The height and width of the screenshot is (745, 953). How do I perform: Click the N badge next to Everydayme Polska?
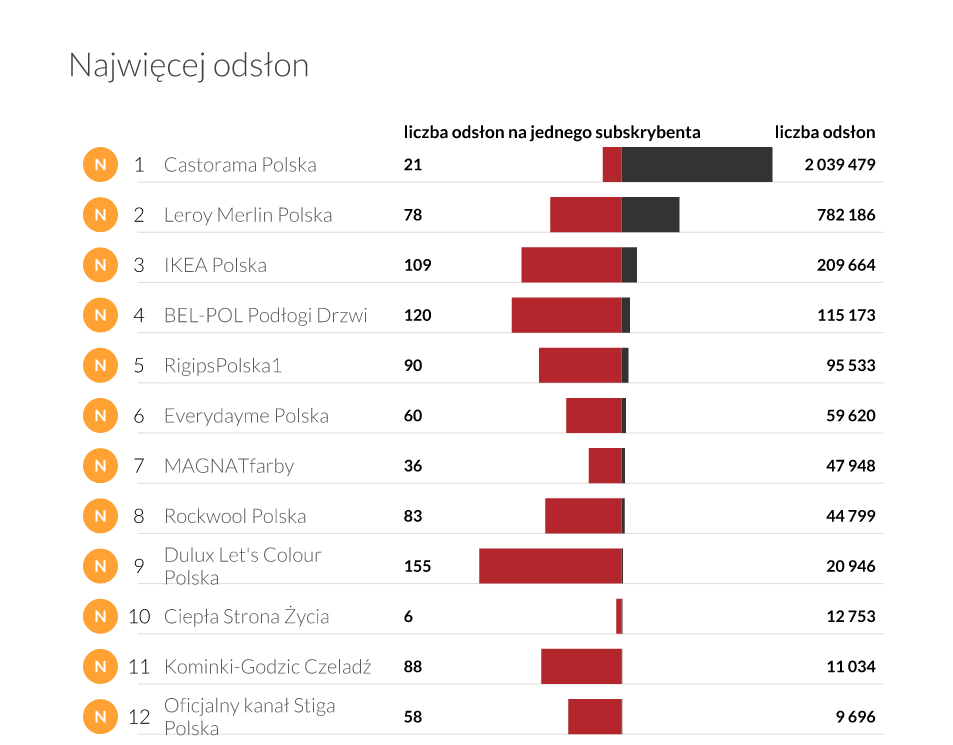pos(100,415)
